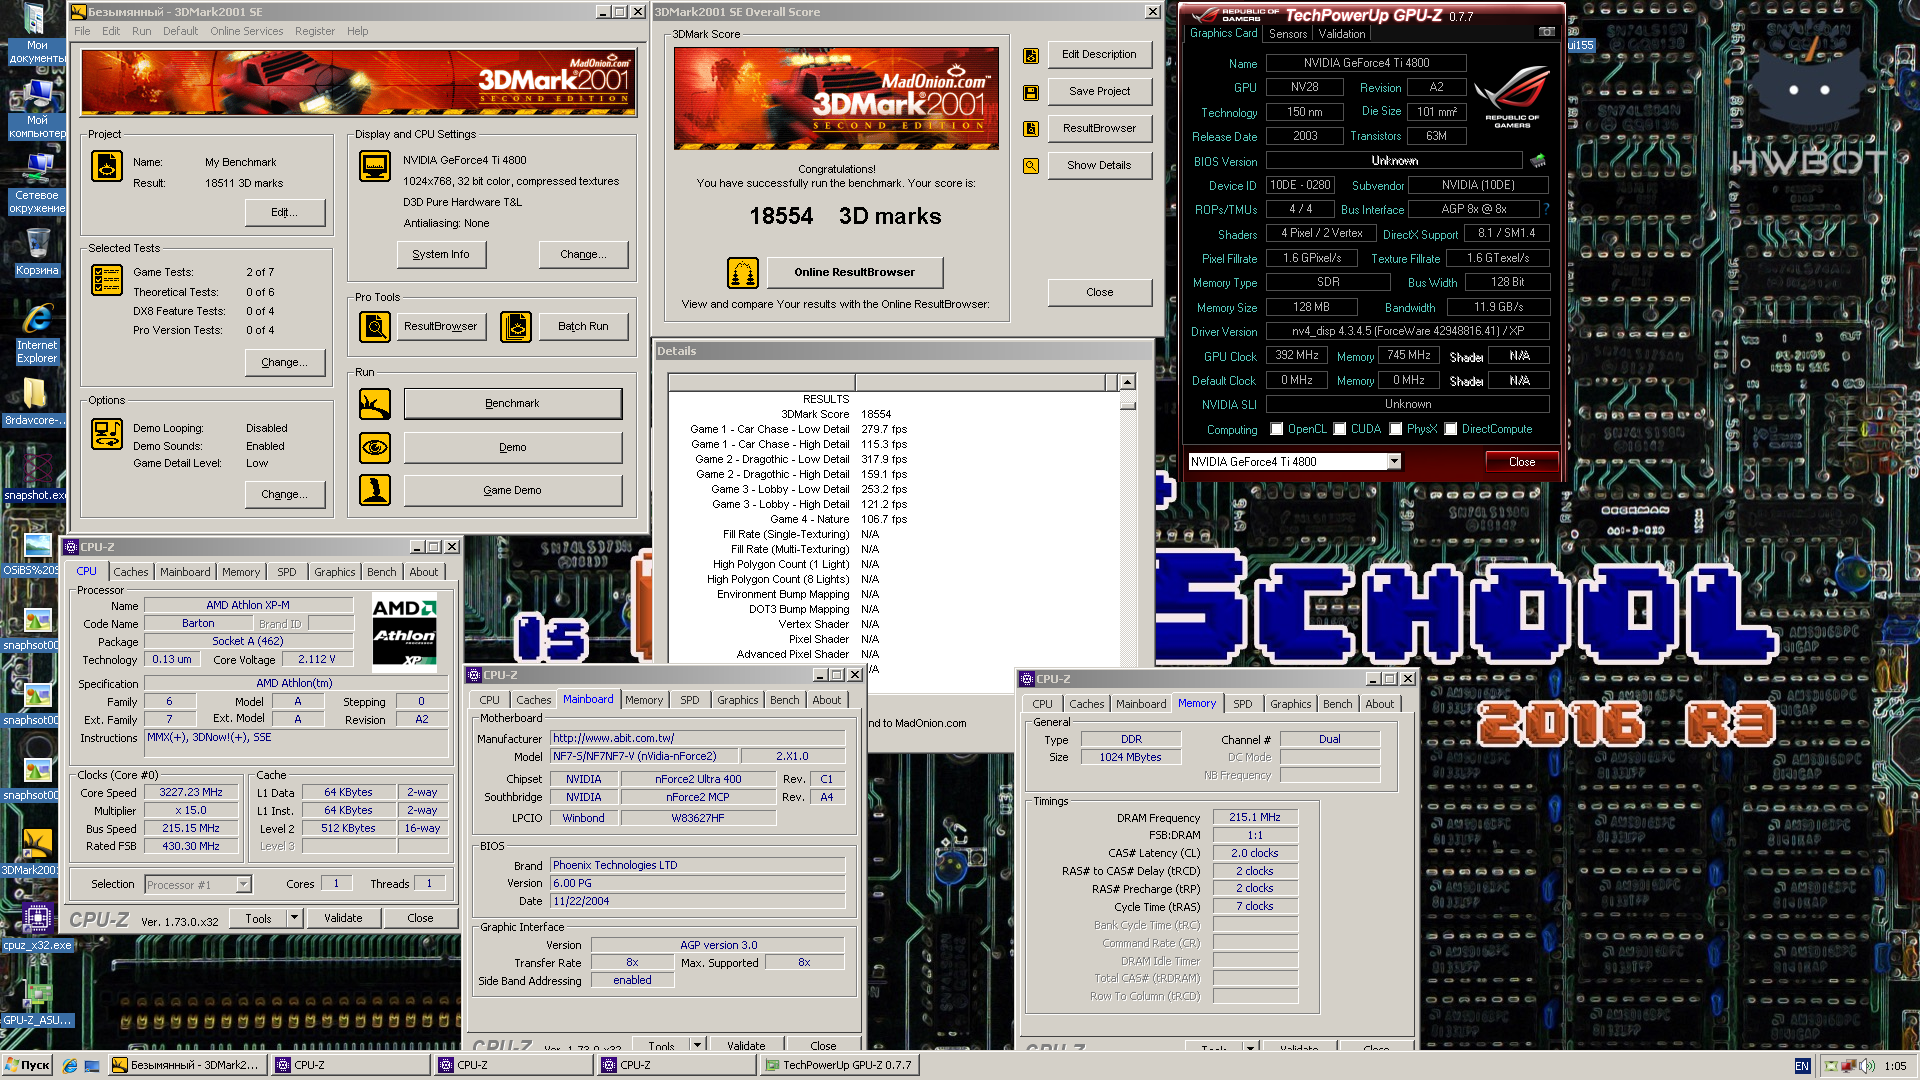Screen dimensions: 1920x1080
Task: Open the GPU selection dropdown in GPU-Z
Action: (x=1394, y=462)
